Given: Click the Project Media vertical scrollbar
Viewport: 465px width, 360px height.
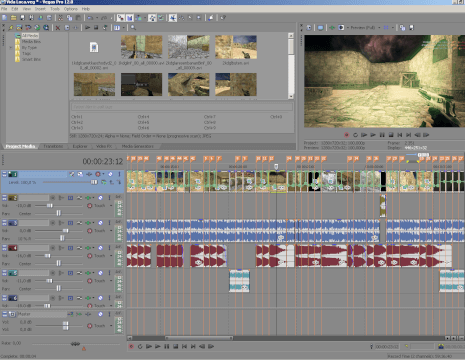Looking at the screenshot, I should 291,65.
